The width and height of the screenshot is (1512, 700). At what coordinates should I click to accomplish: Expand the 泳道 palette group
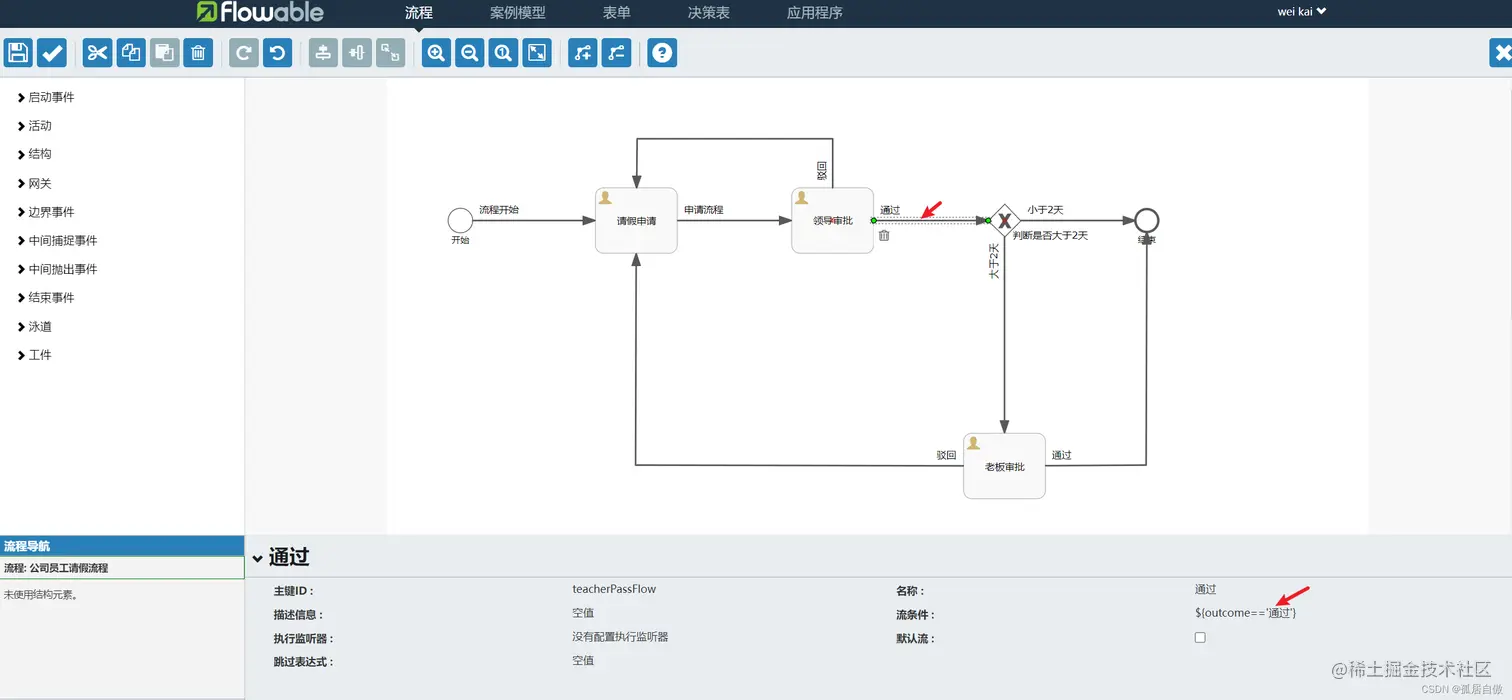pos(35,327)
